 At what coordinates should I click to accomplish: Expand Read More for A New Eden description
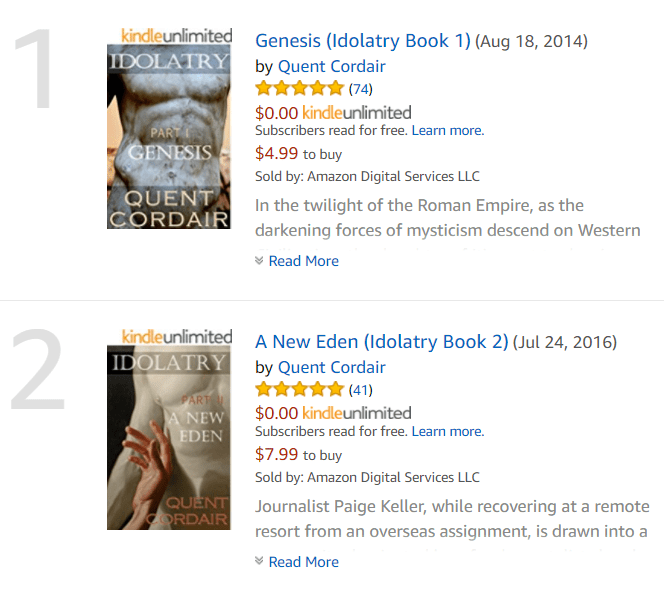pos(303,562)
